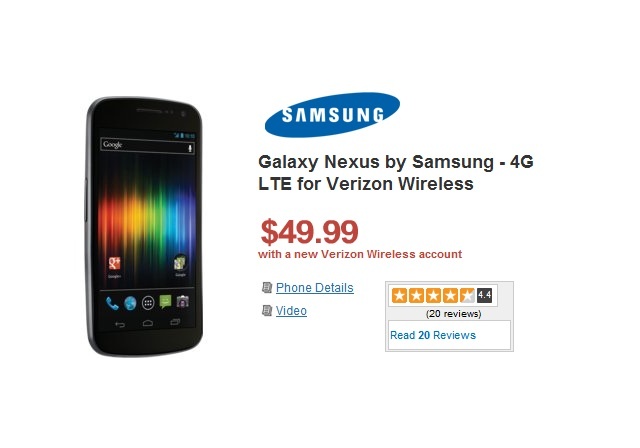Click the Google search bar on phone
The image size is (640, 448).
[x=147, y=146]
